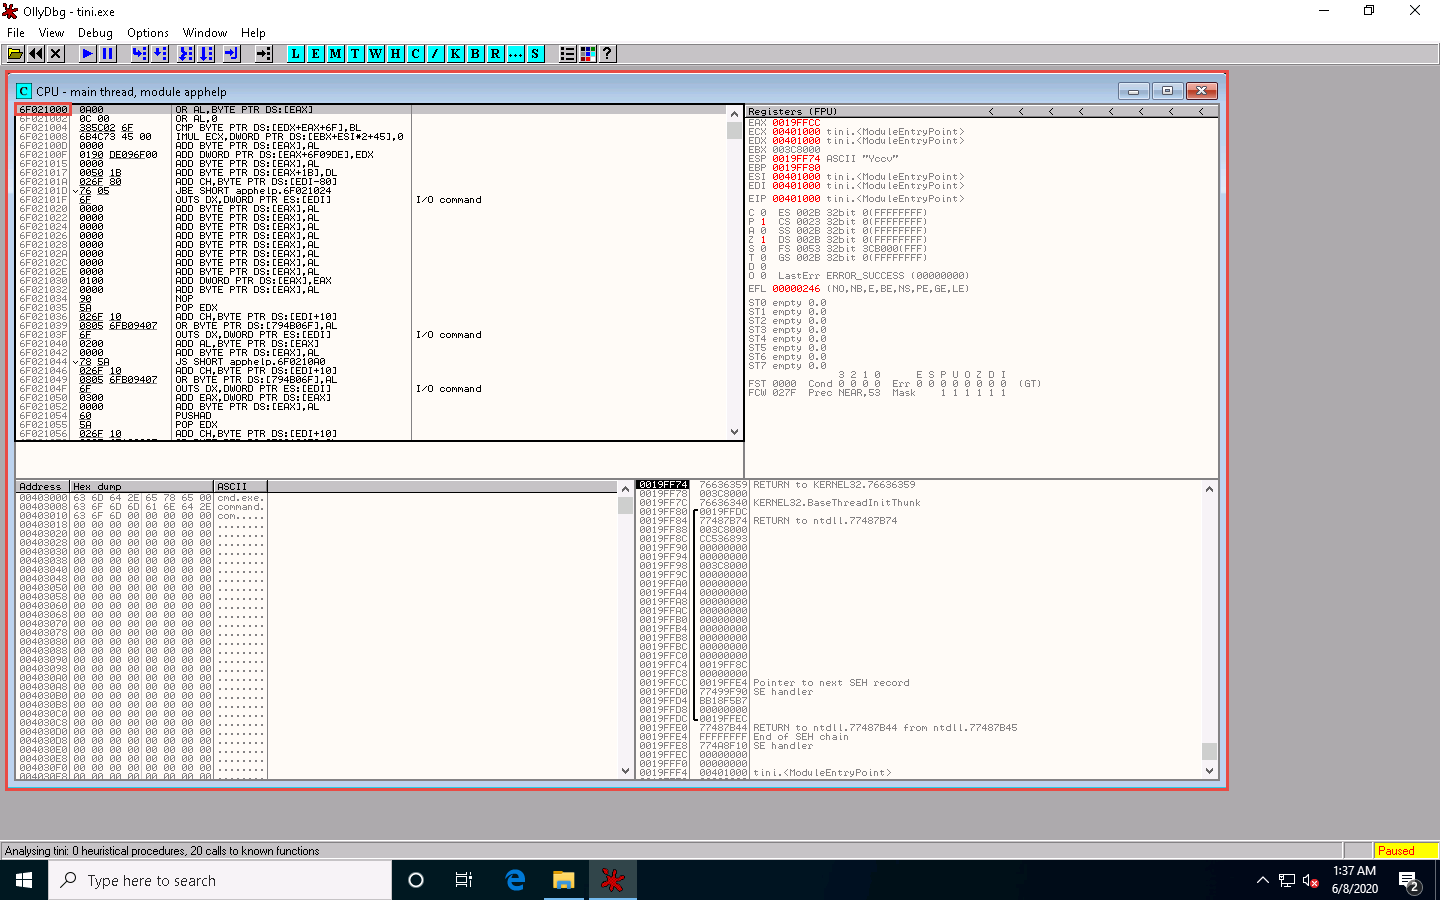Select the EBP register value 0019FF80
The width and height of the screenshot is (1440, 900).
[x=796, y=168]
